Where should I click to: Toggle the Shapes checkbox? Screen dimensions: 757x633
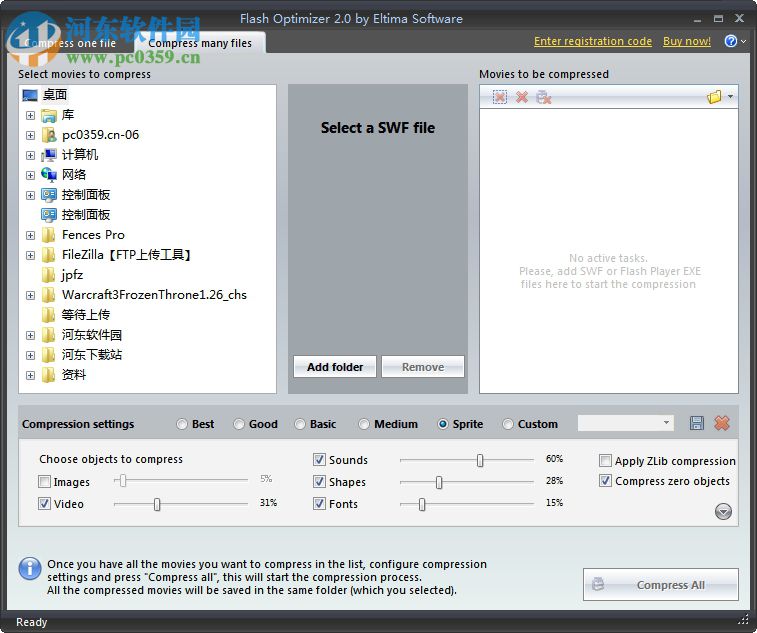click(319, 481)
